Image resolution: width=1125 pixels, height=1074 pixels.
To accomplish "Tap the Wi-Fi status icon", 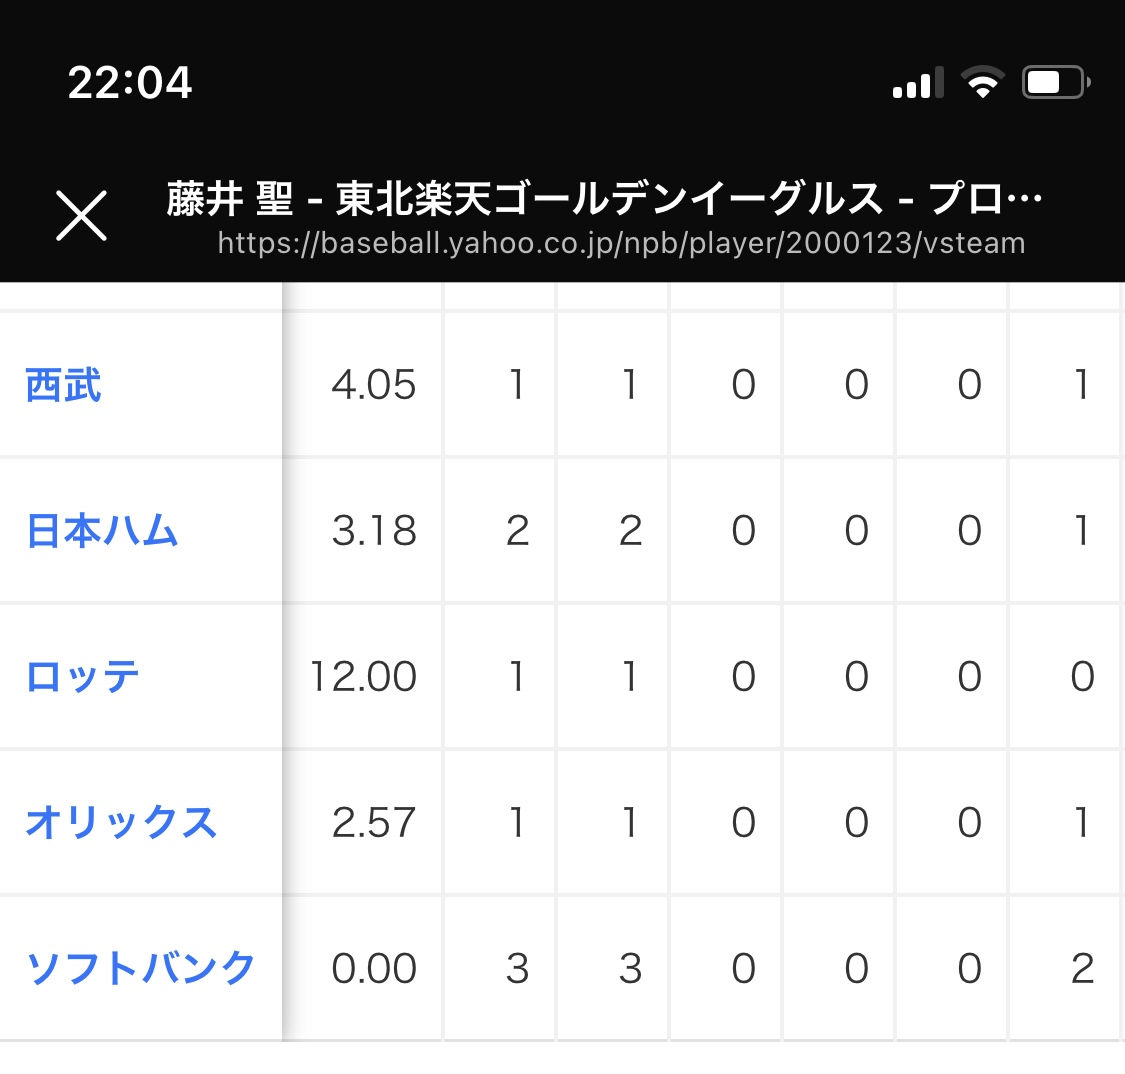I will click(983, 81).
